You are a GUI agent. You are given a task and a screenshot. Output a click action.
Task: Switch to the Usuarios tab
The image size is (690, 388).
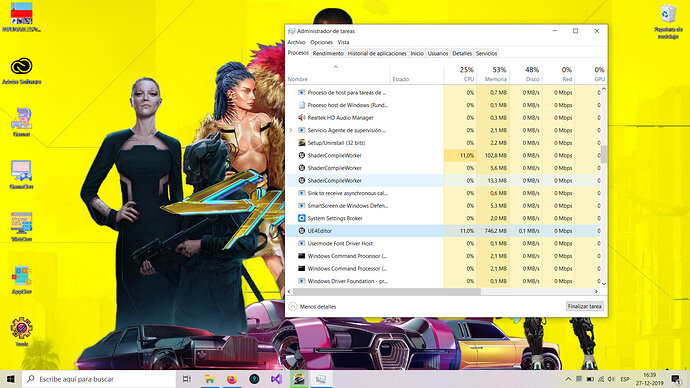[x=438, y=53]
